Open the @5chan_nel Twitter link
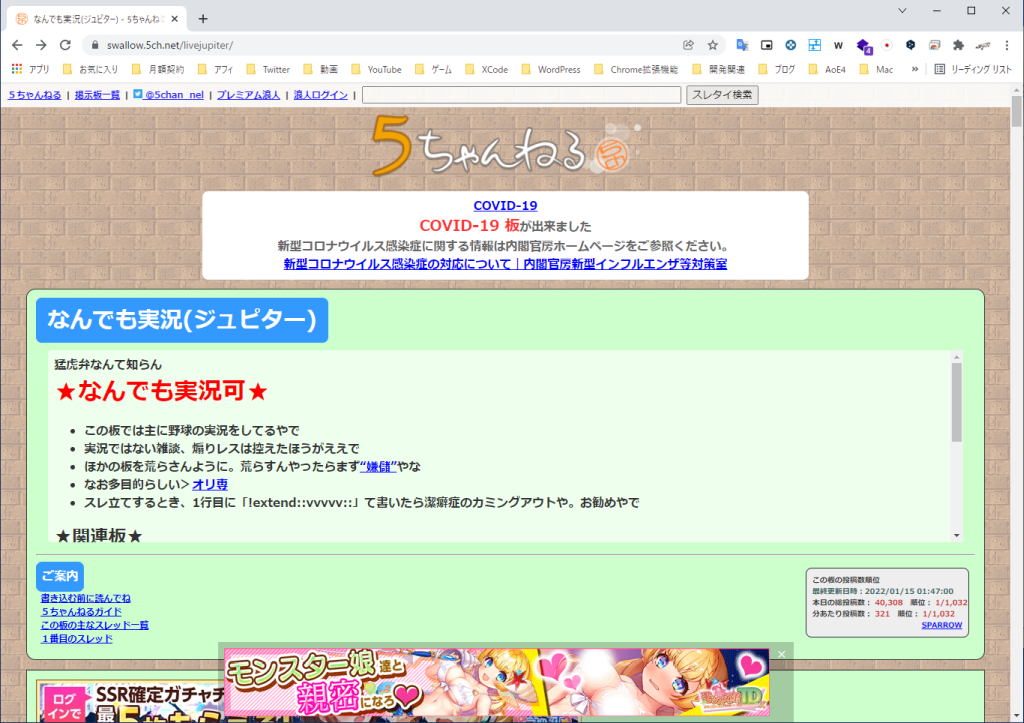Image resolution: width=1024 pixels, height=723 pixels. [168, 95]
